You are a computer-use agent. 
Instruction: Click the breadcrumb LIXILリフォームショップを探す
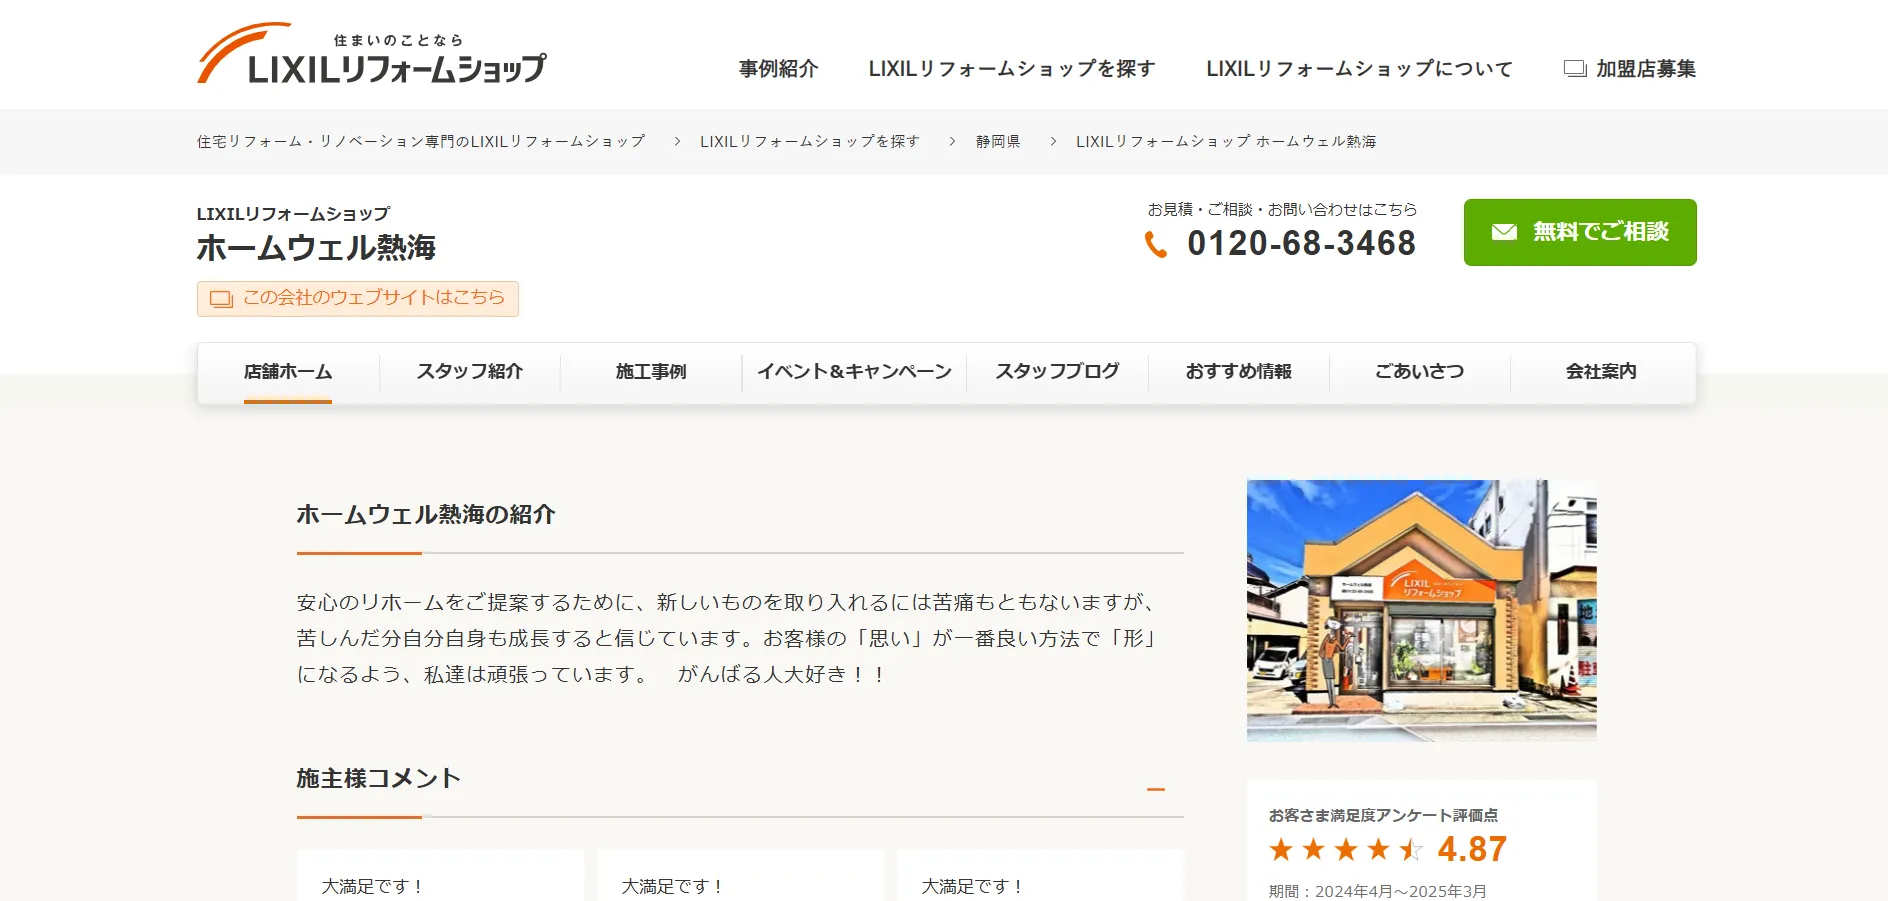810,142
